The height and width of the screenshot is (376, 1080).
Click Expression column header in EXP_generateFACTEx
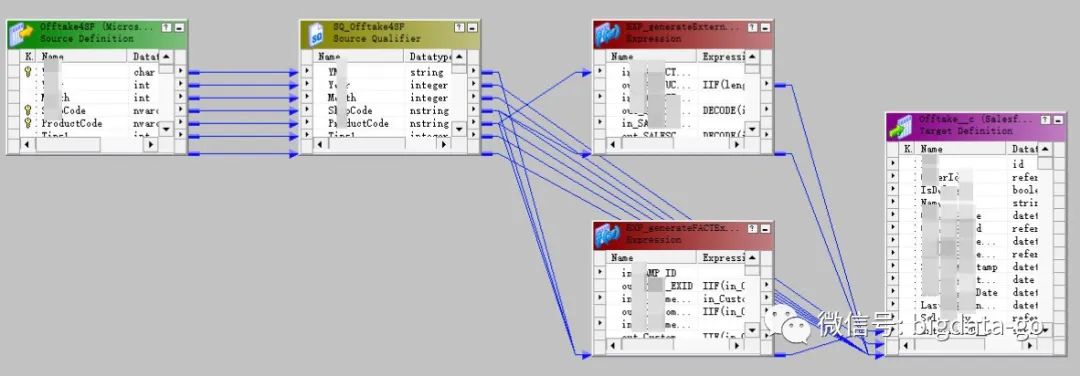click(x=722, y=258)
